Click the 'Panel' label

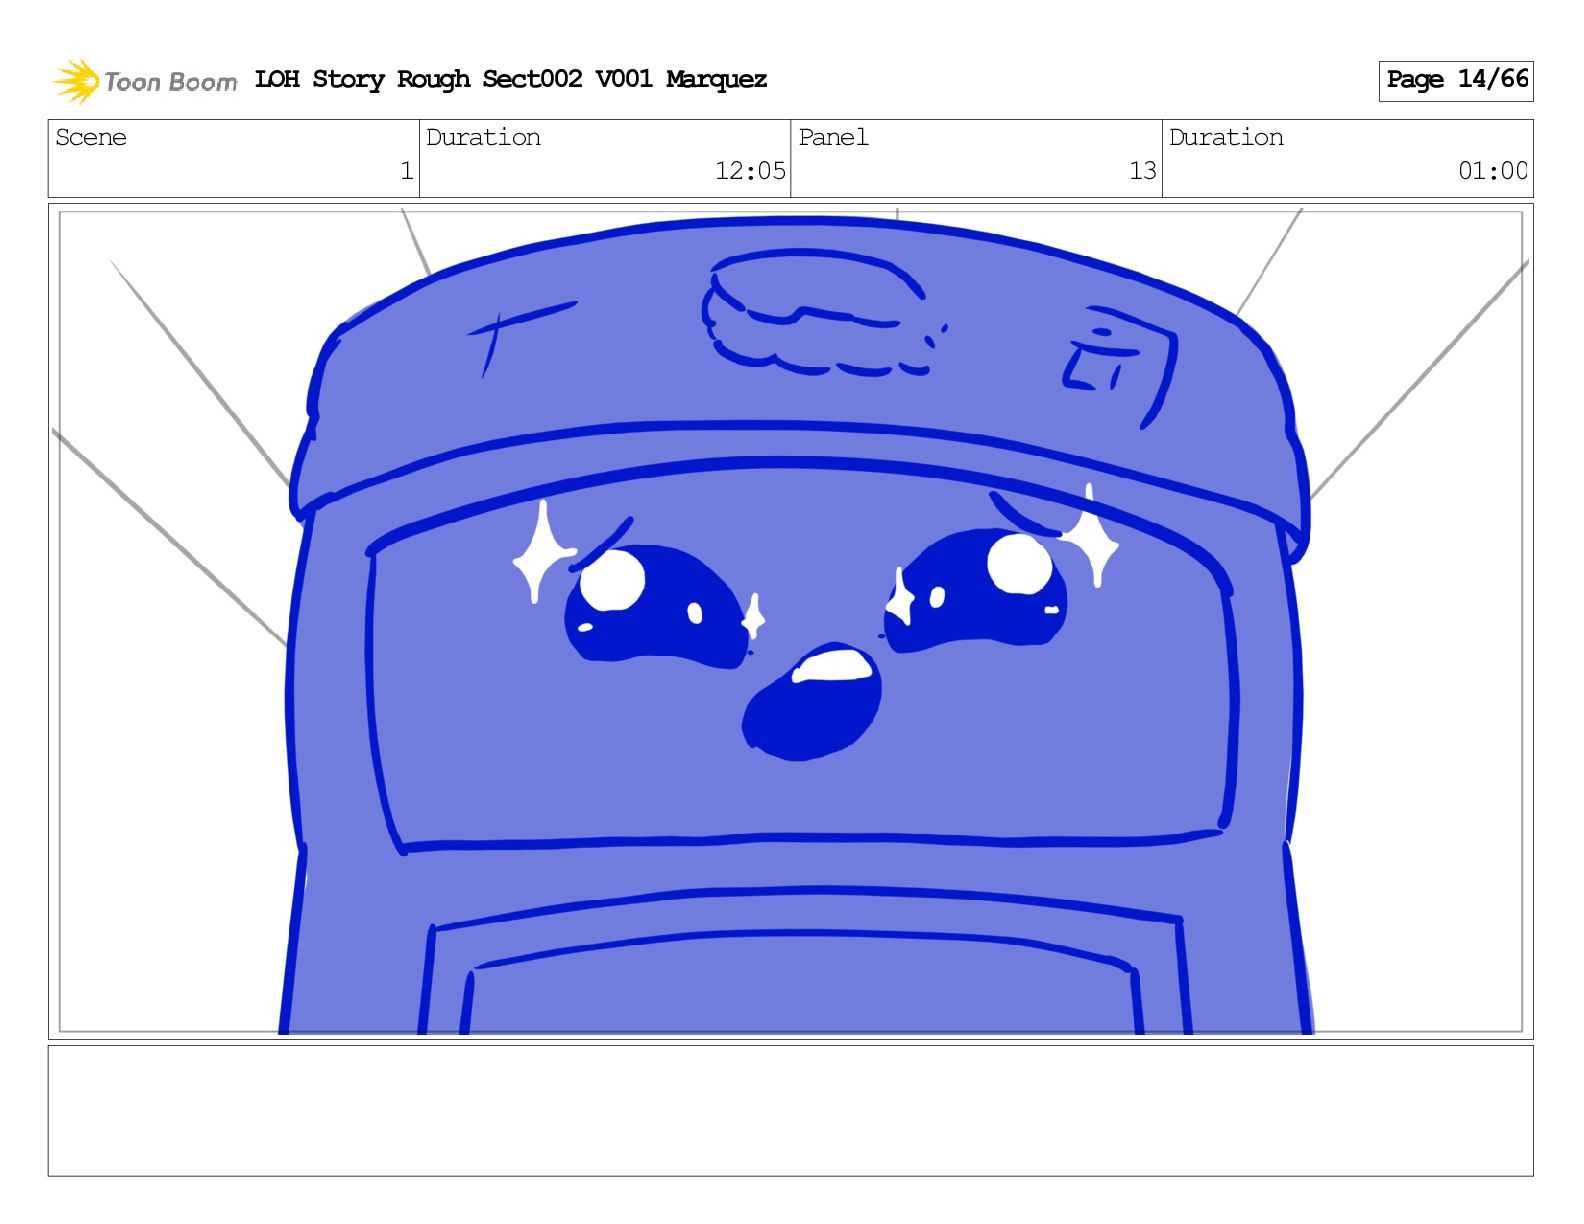(x=833, y=137)
